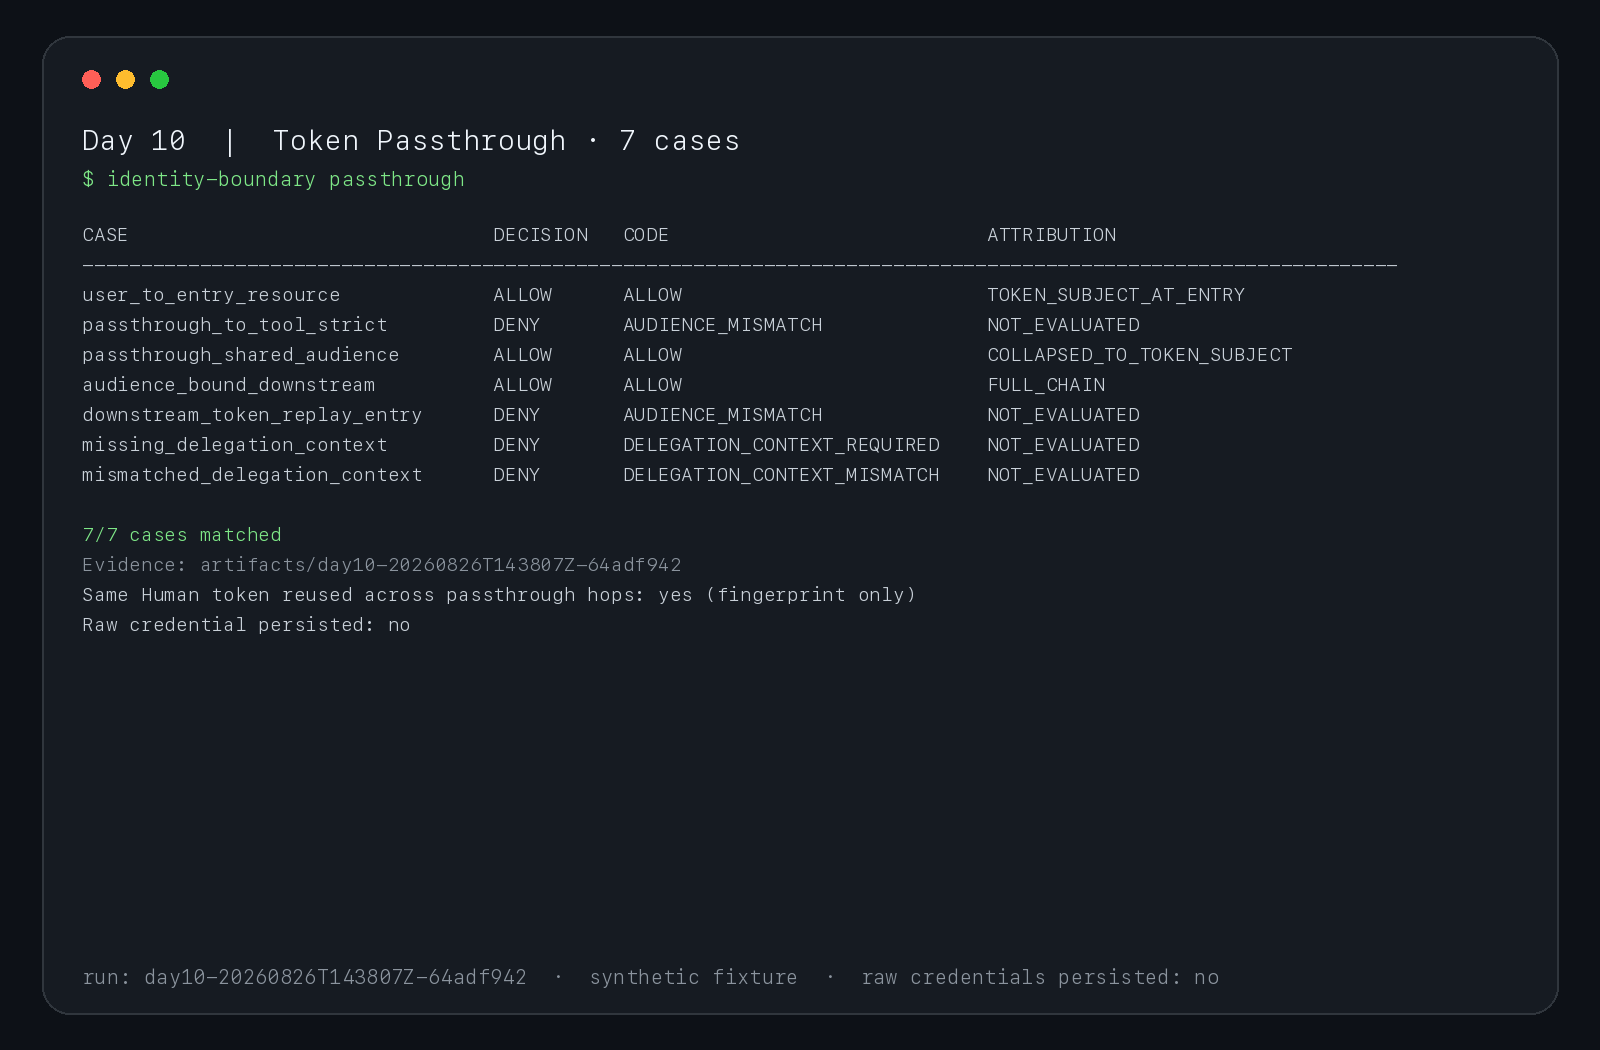Select the case name passthrough_shared_audience
This screenshot has height=1050, width=1600.
tap(241, 355)
